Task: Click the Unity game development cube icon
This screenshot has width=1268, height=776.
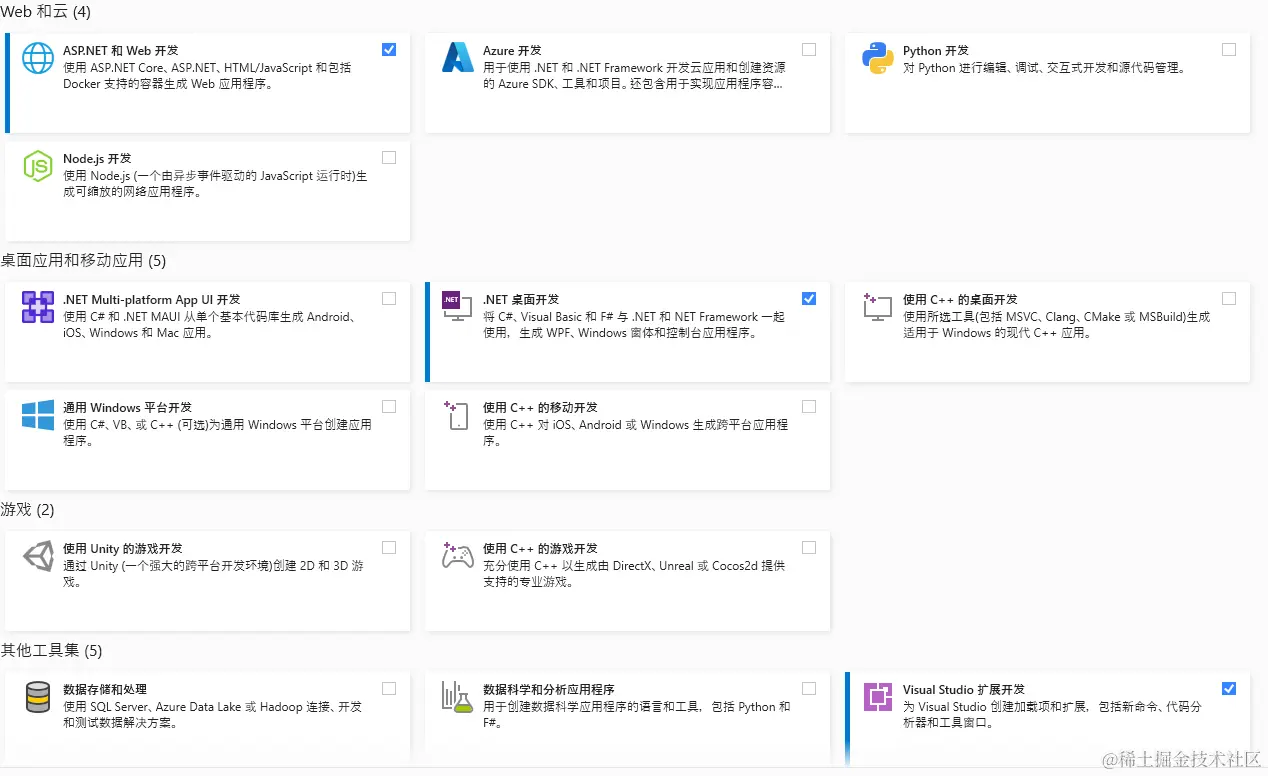Action: (38, 556)
